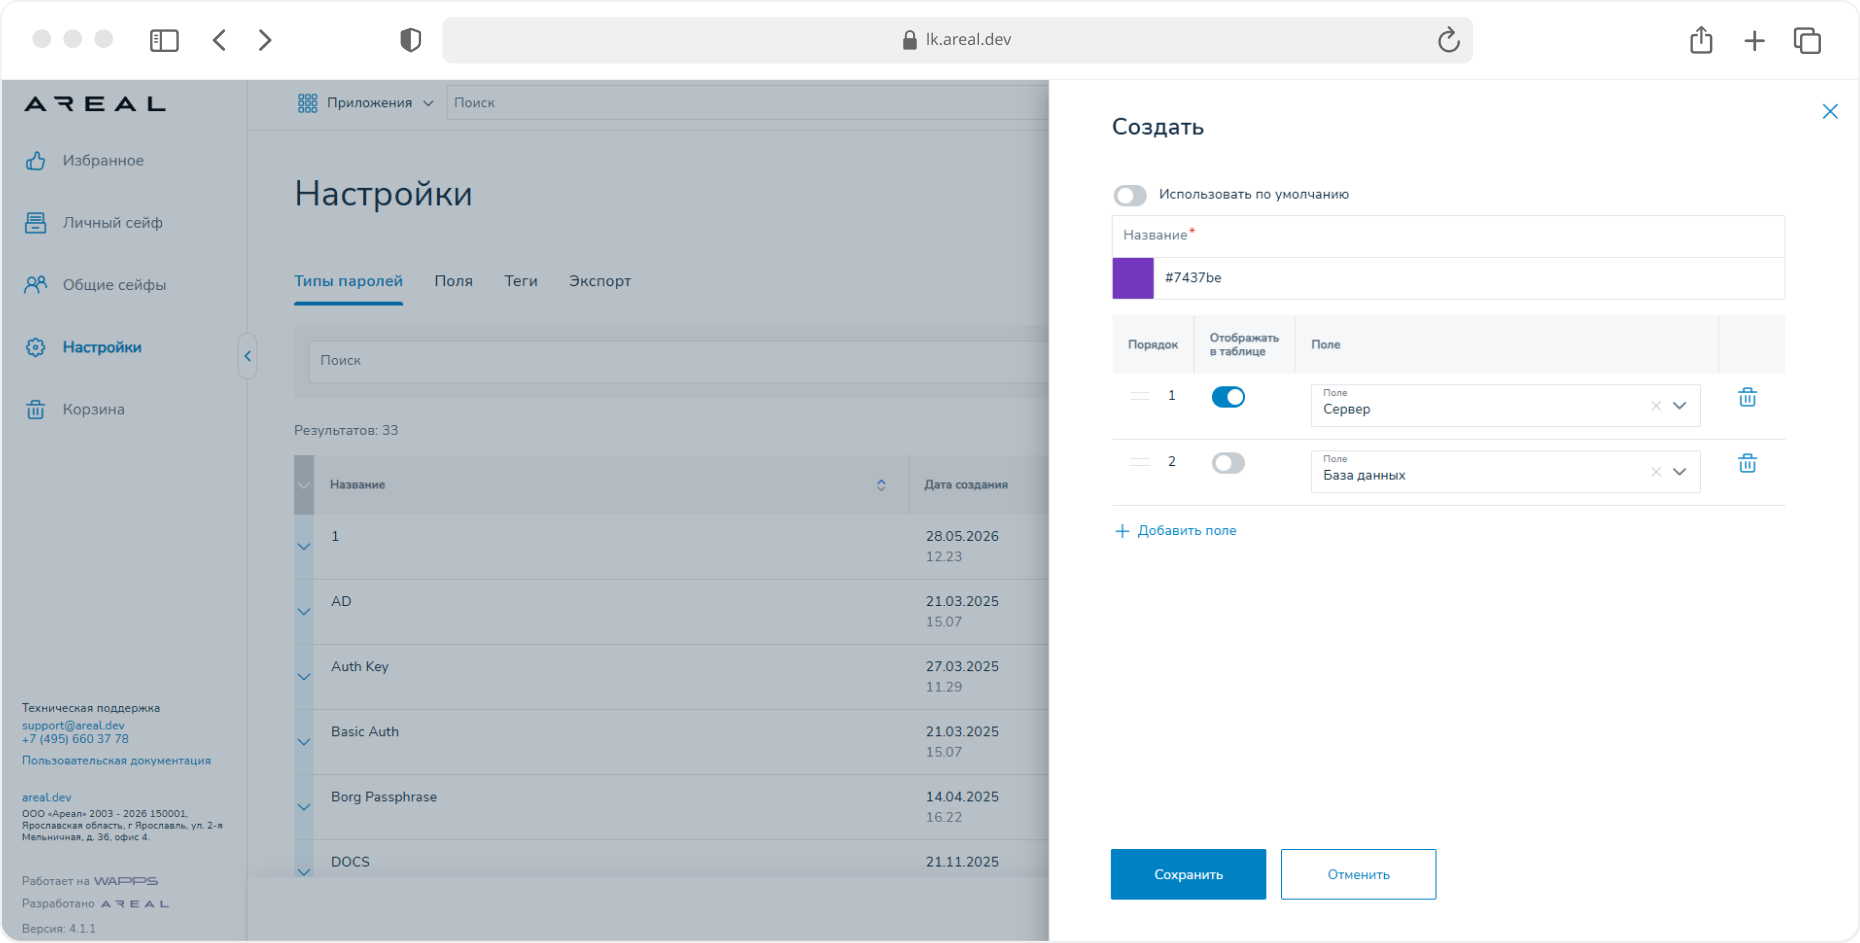Switch to the Теги tab
Image resolution: width=1860 pixels, height=943 pixels.
(x=521, y=281)
